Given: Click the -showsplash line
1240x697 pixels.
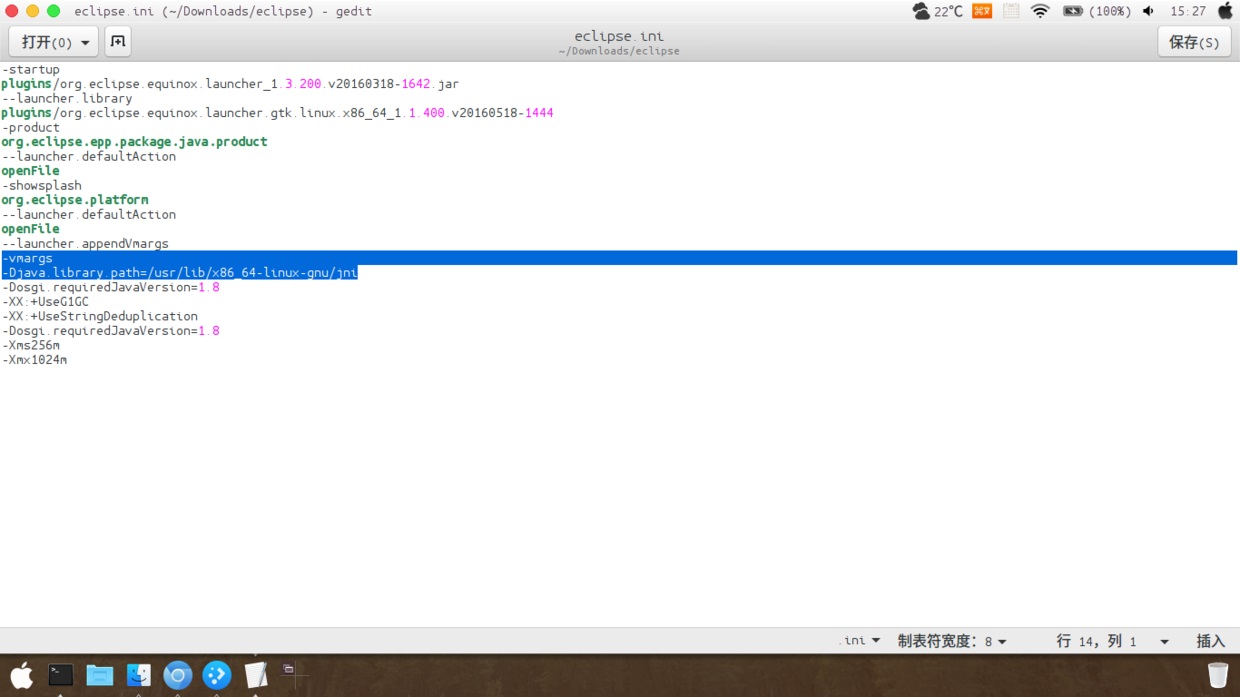Looking at the screenshot, I should pyautogui.click(x=41, y=186).
